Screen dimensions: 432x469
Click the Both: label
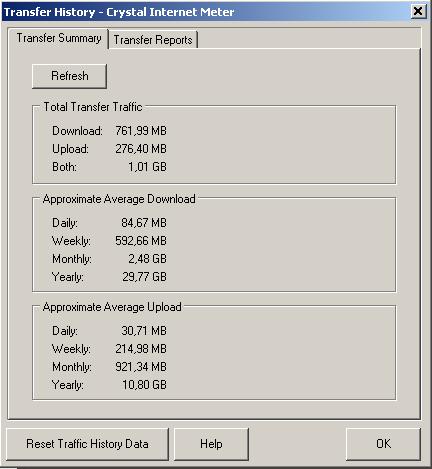tap(64, 167)
